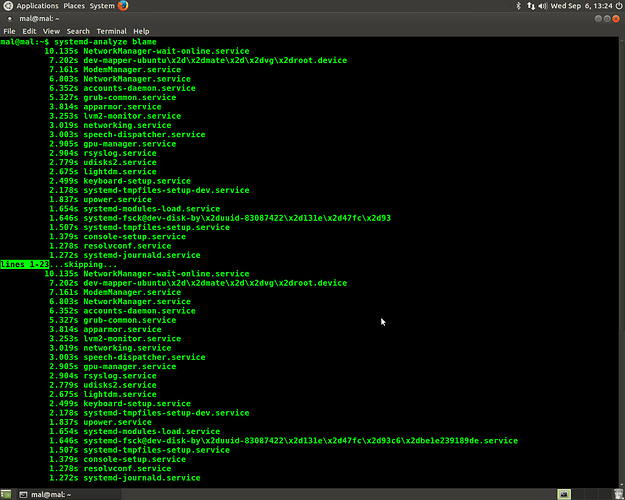Image resolution: width=625 pixels, height=500 pixels.
Task: Open the System menu
Action: 102,6
